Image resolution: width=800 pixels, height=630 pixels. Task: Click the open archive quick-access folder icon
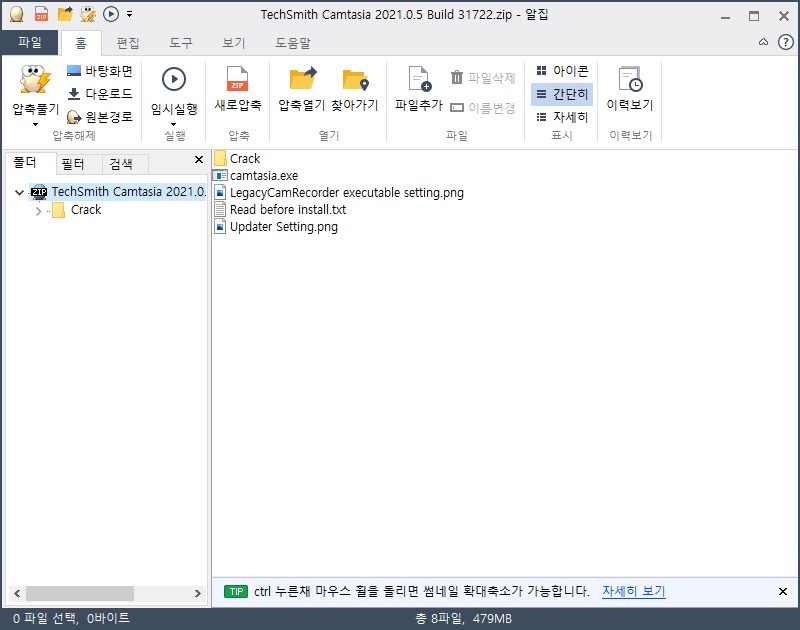pyautogui.click(x=65, y=14)
